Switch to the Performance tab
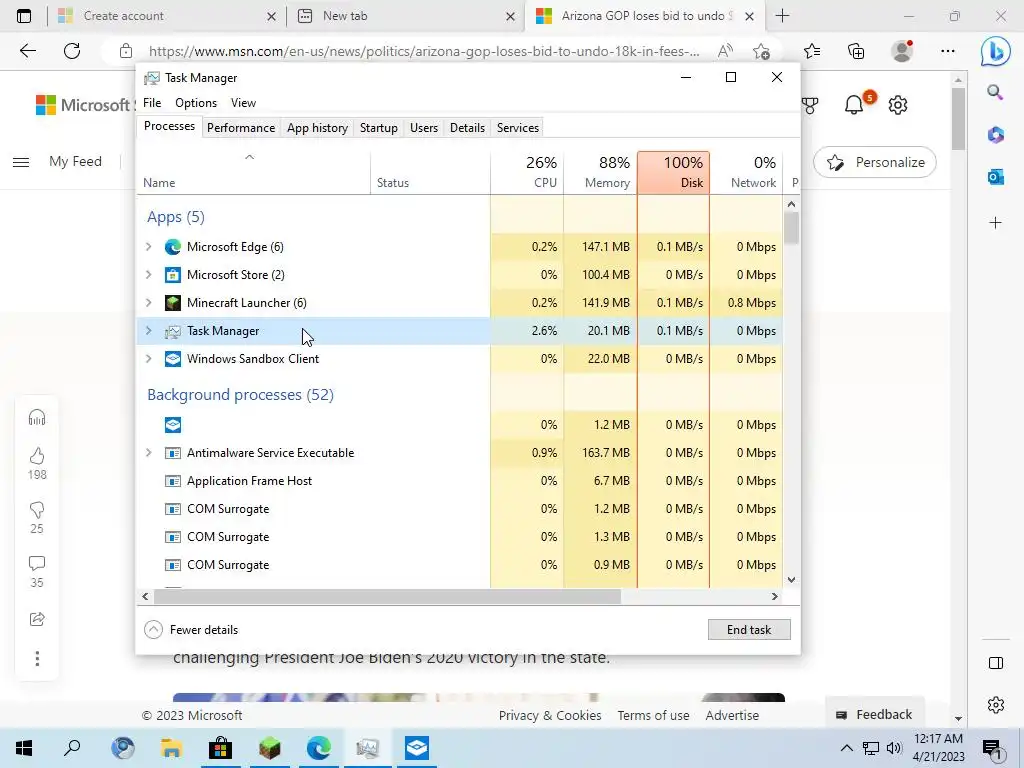Viewport: 1024px width, 768px height. pos(241,128)
